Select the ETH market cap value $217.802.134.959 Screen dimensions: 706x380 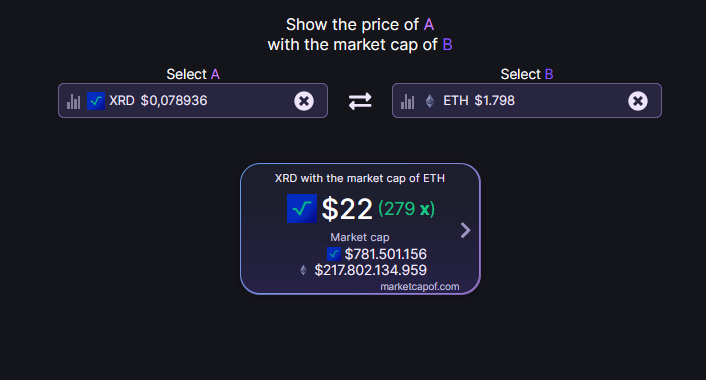[371, 270]
